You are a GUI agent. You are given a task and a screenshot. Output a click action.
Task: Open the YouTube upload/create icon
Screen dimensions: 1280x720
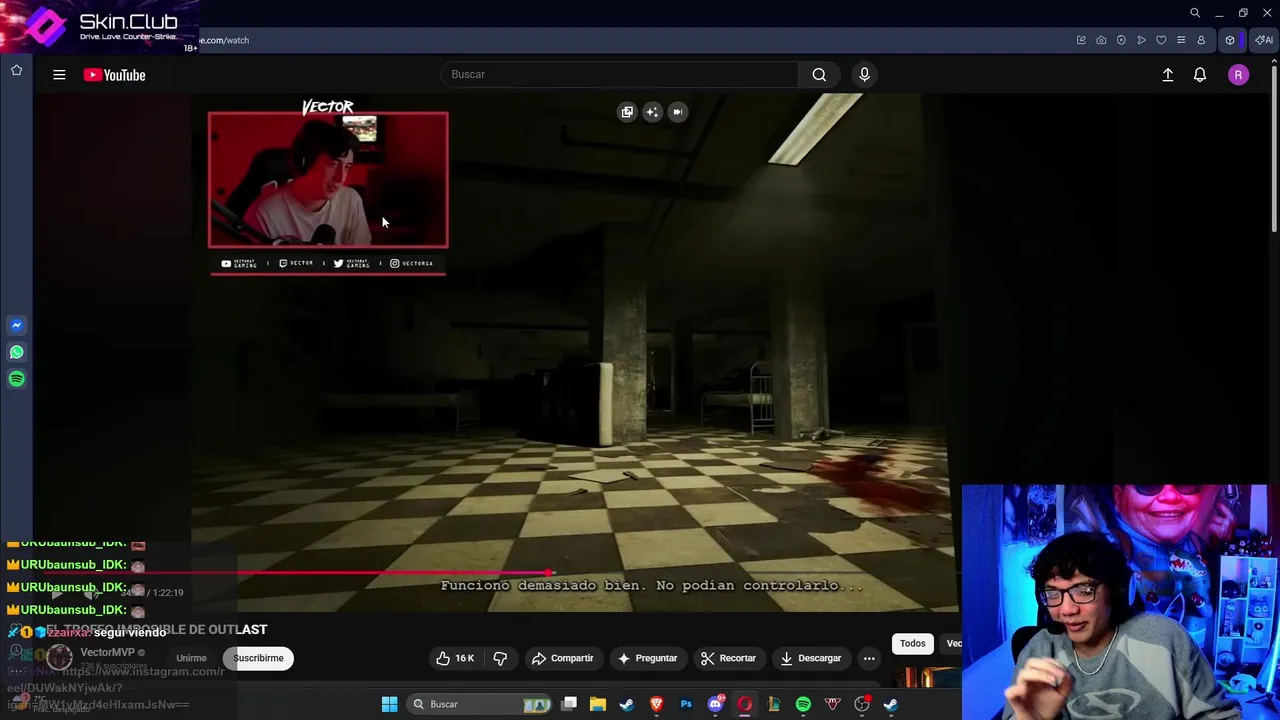pos(1168,75)
